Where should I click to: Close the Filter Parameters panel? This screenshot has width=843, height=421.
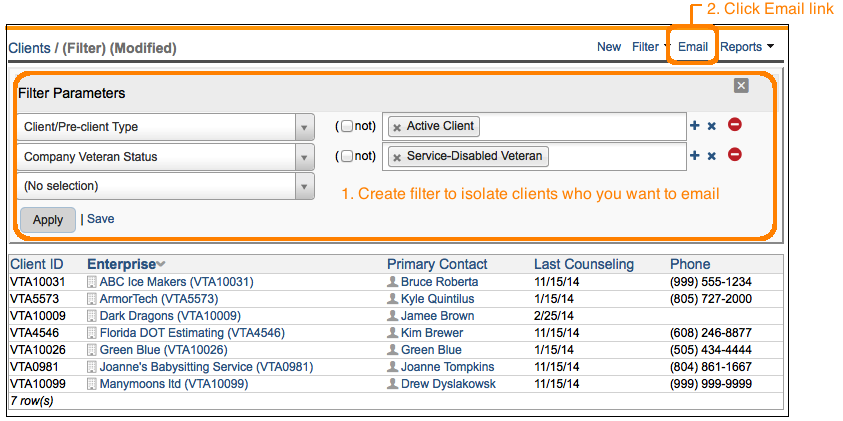pyautogui.click(x=741, y=86)
